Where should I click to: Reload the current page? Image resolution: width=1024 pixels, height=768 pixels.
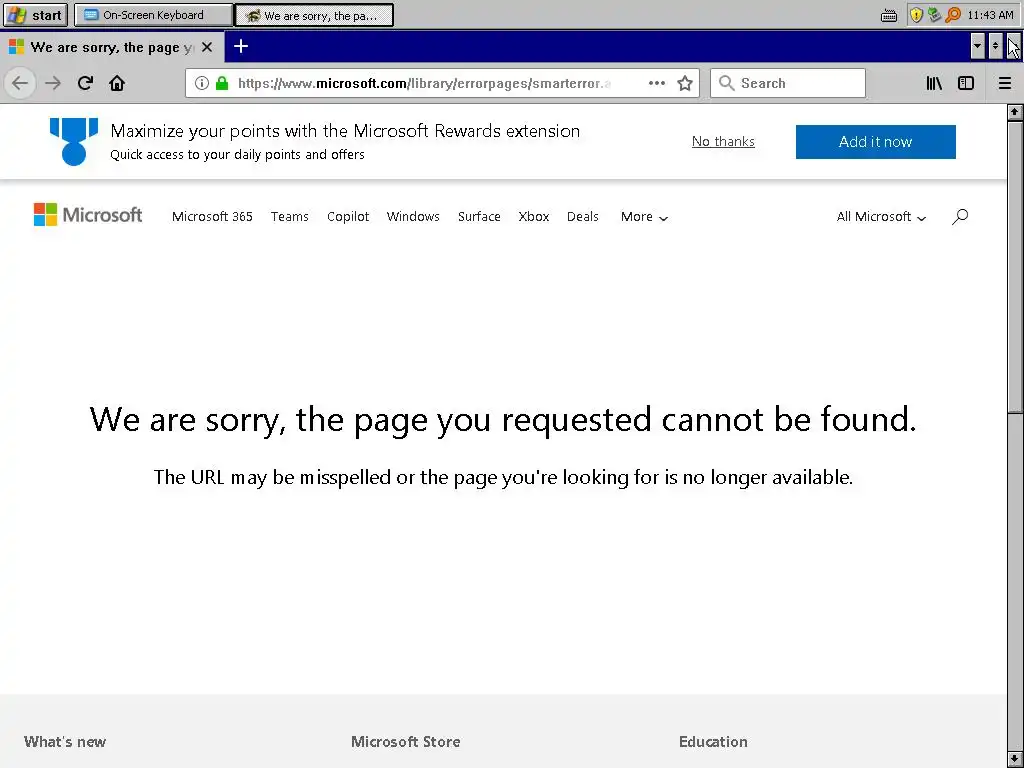tap(85, 83)
